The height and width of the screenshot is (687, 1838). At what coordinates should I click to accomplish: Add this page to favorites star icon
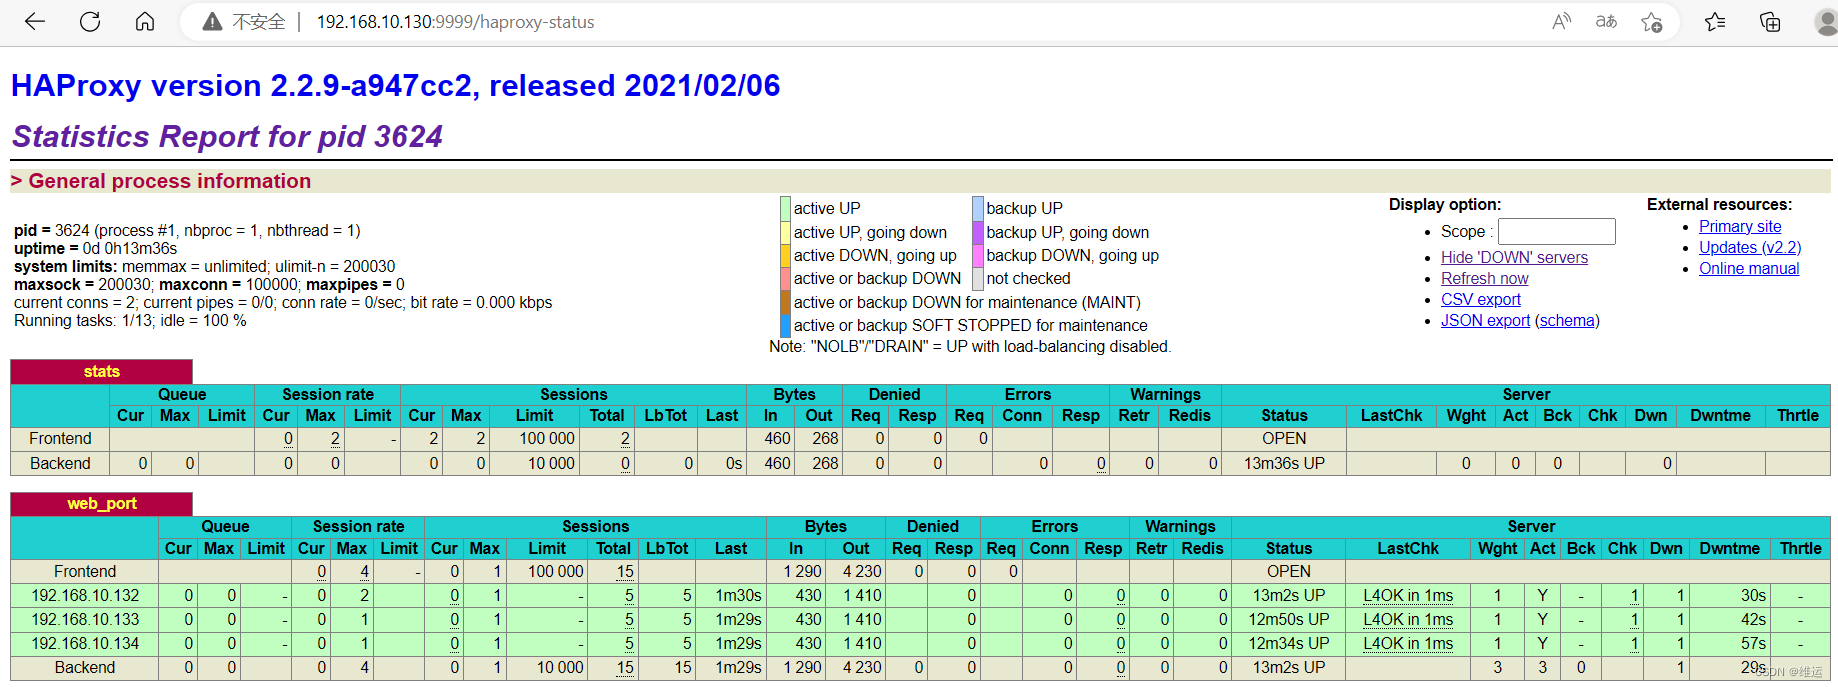pyautogui.click(x=1652, y=22)
